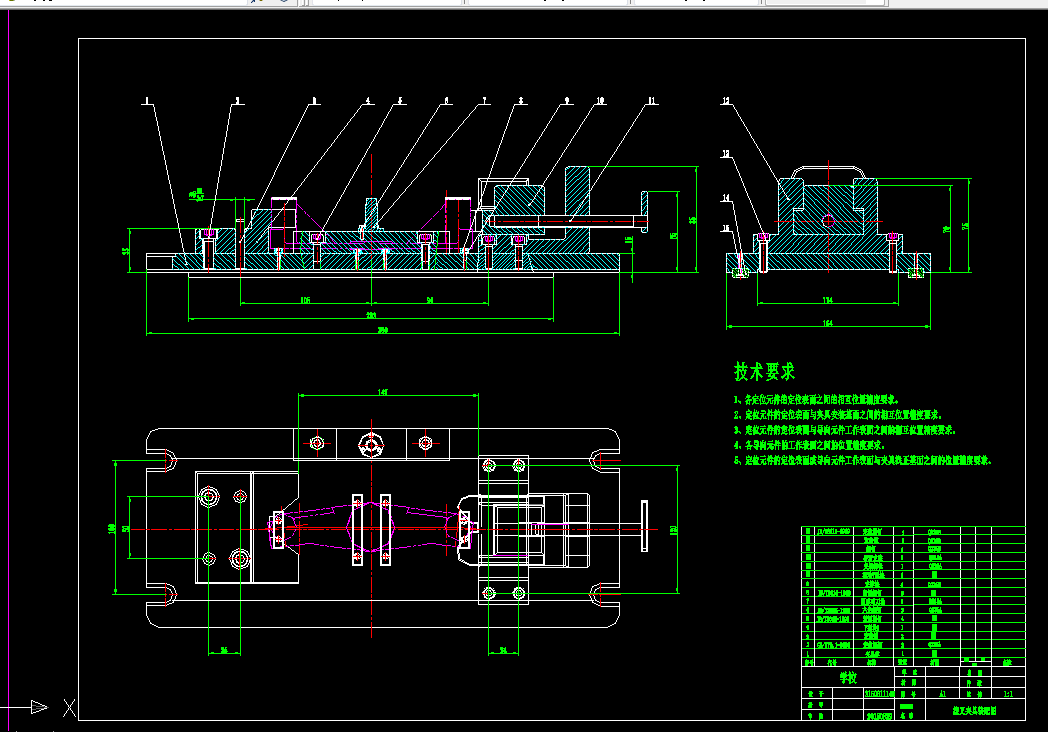Click technical requirement line number 3

tap(845, 430)
